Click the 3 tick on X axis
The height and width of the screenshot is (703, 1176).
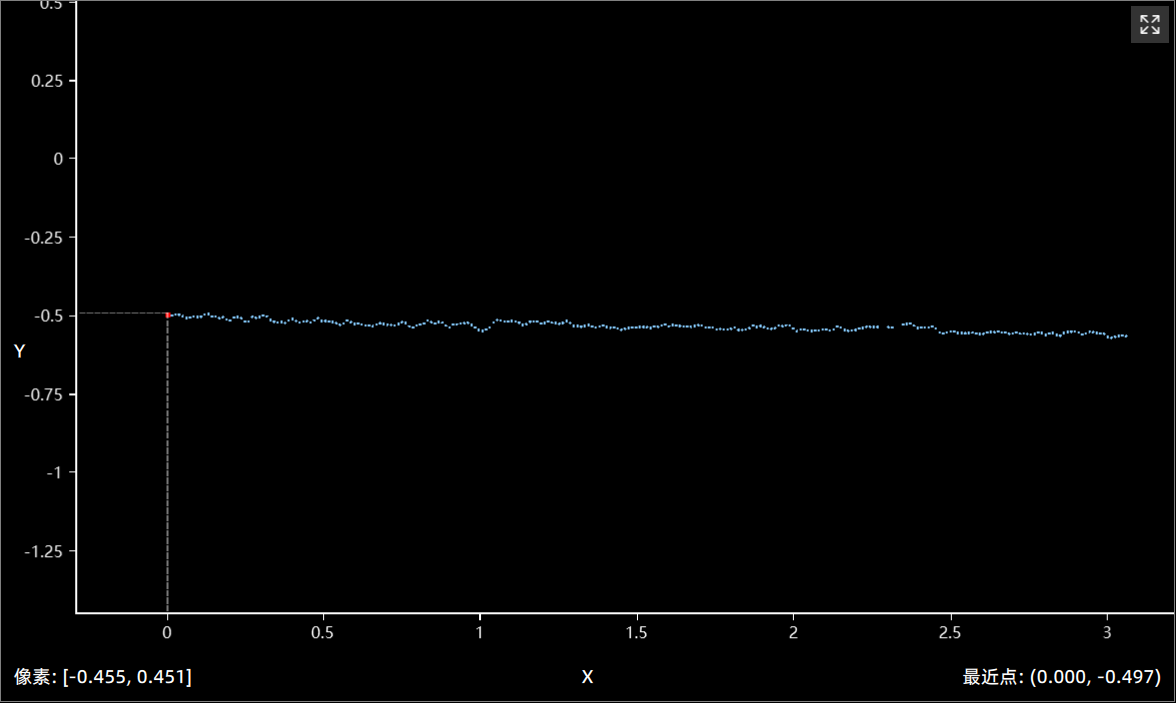1107,633
